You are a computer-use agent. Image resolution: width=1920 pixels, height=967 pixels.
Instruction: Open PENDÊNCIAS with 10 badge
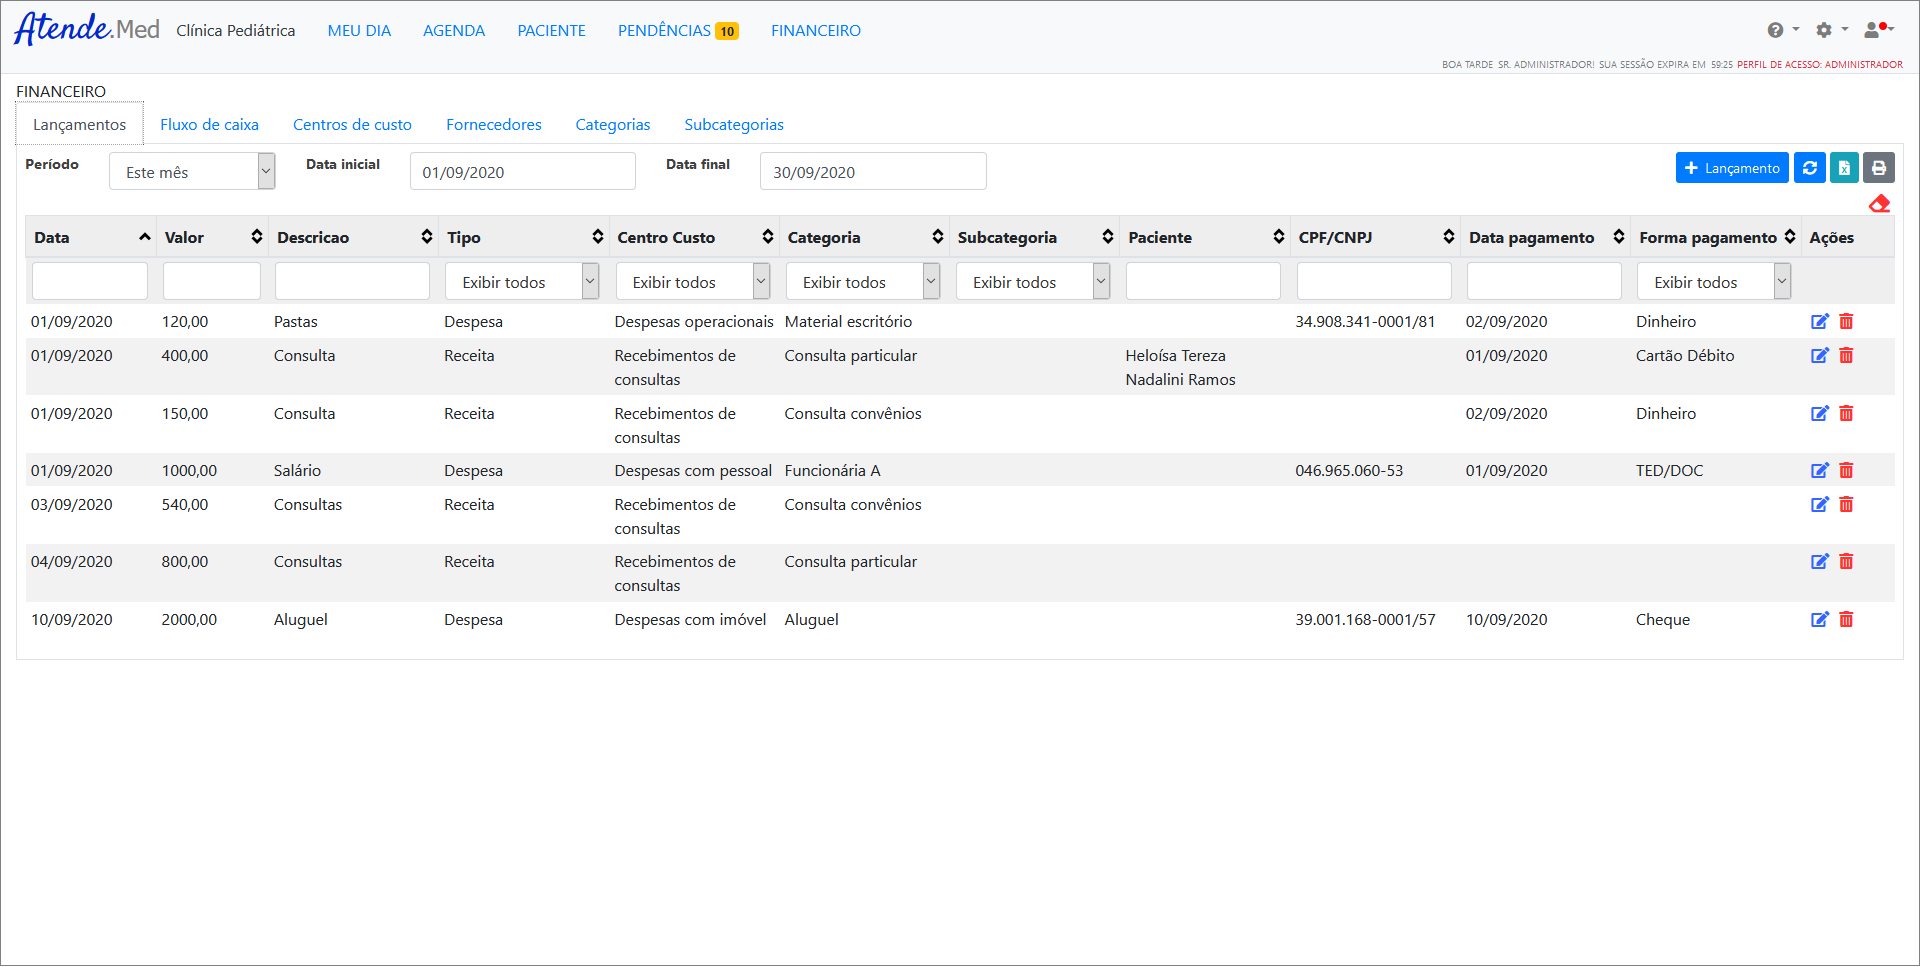tap(678, 31)
